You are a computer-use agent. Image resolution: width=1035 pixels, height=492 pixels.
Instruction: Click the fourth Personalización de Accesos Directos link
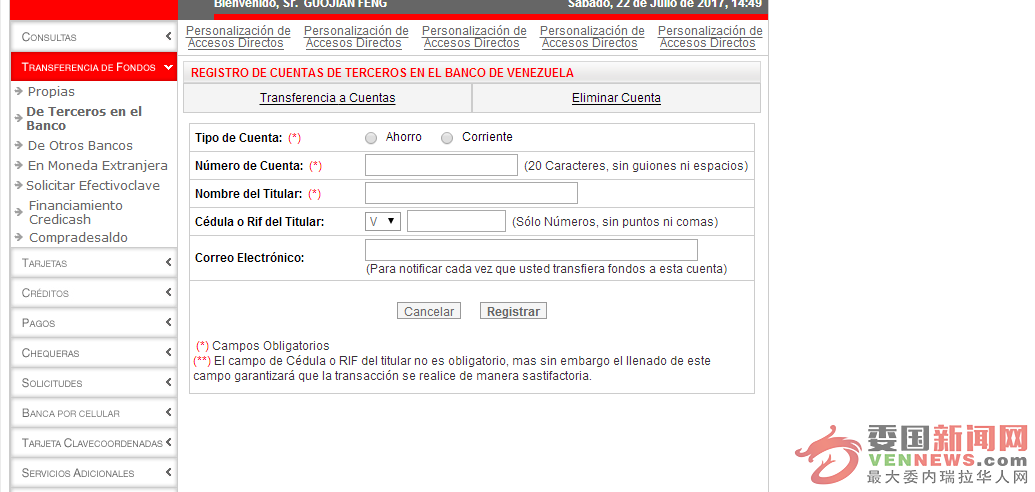pos(592,37)
